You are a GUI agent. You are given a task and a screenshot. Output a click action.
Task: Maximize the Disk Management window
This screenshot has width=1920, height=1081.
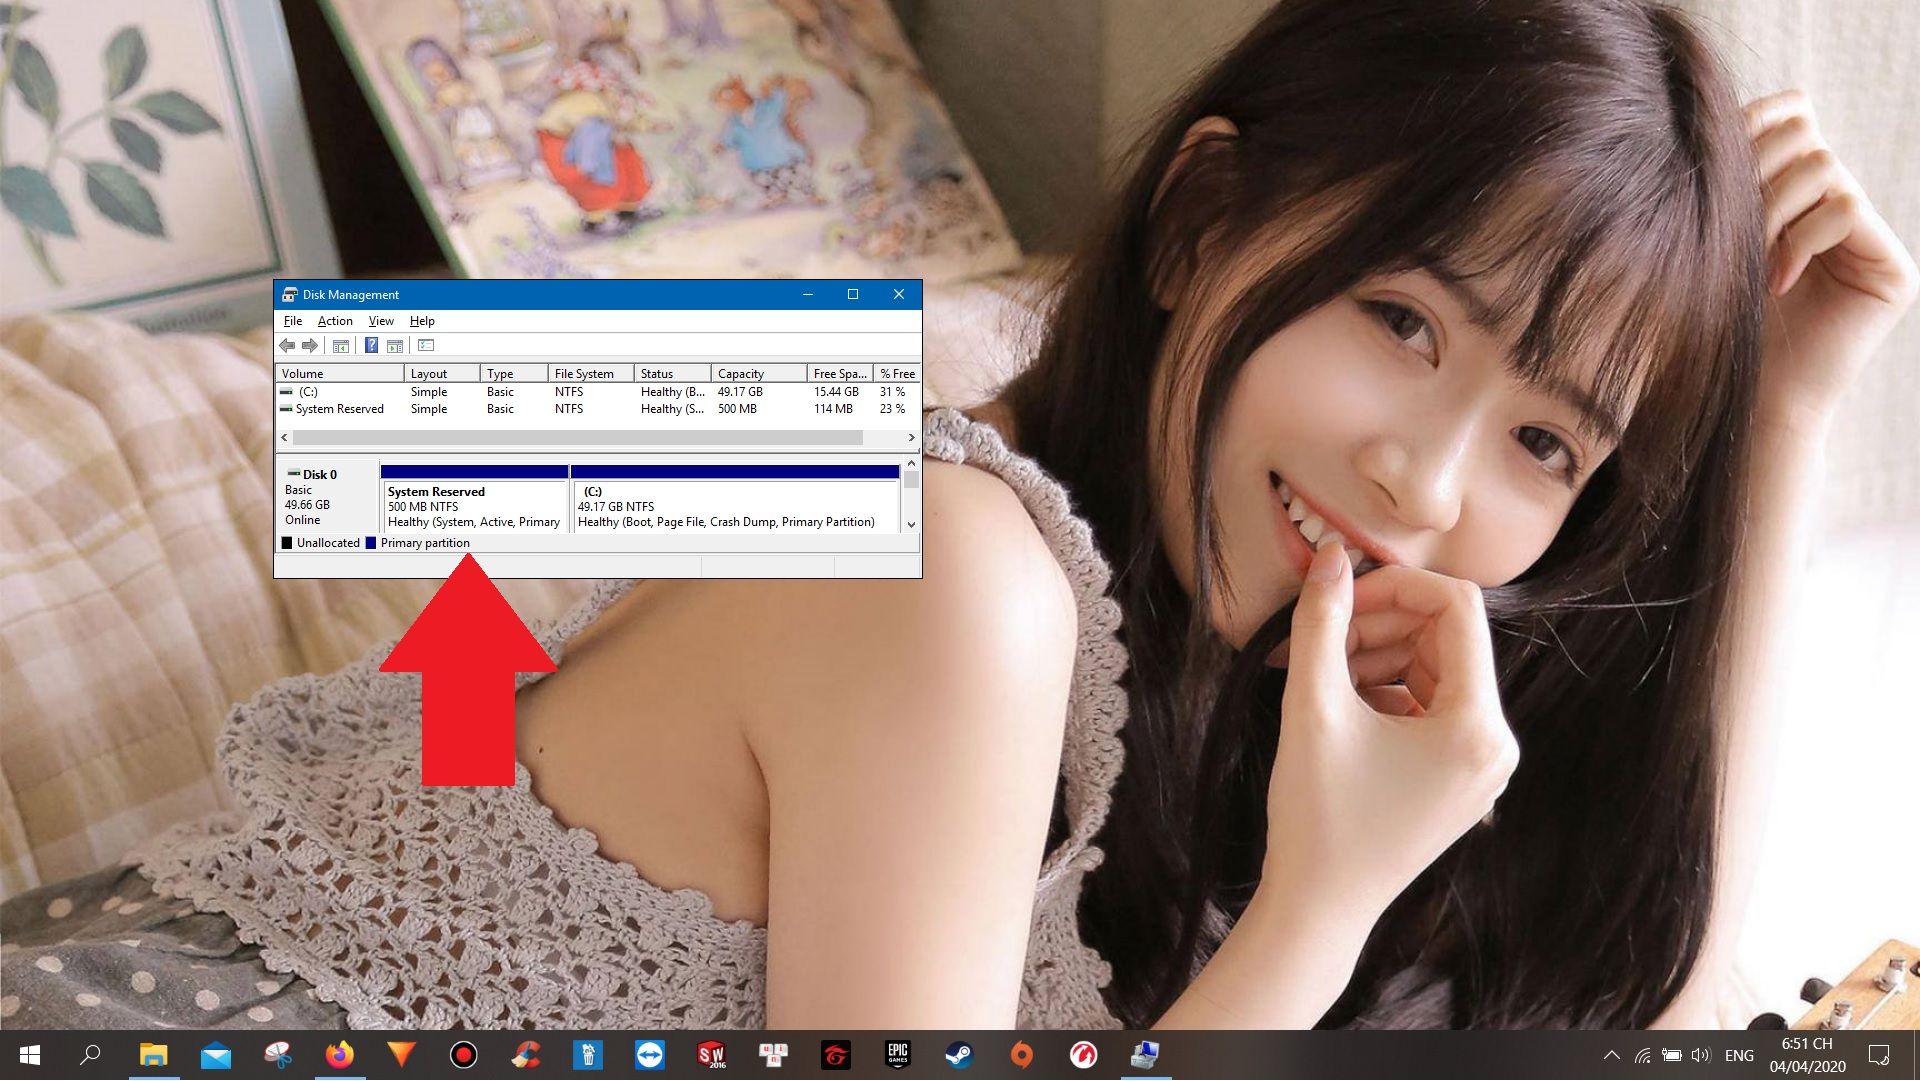coord(853,295)
